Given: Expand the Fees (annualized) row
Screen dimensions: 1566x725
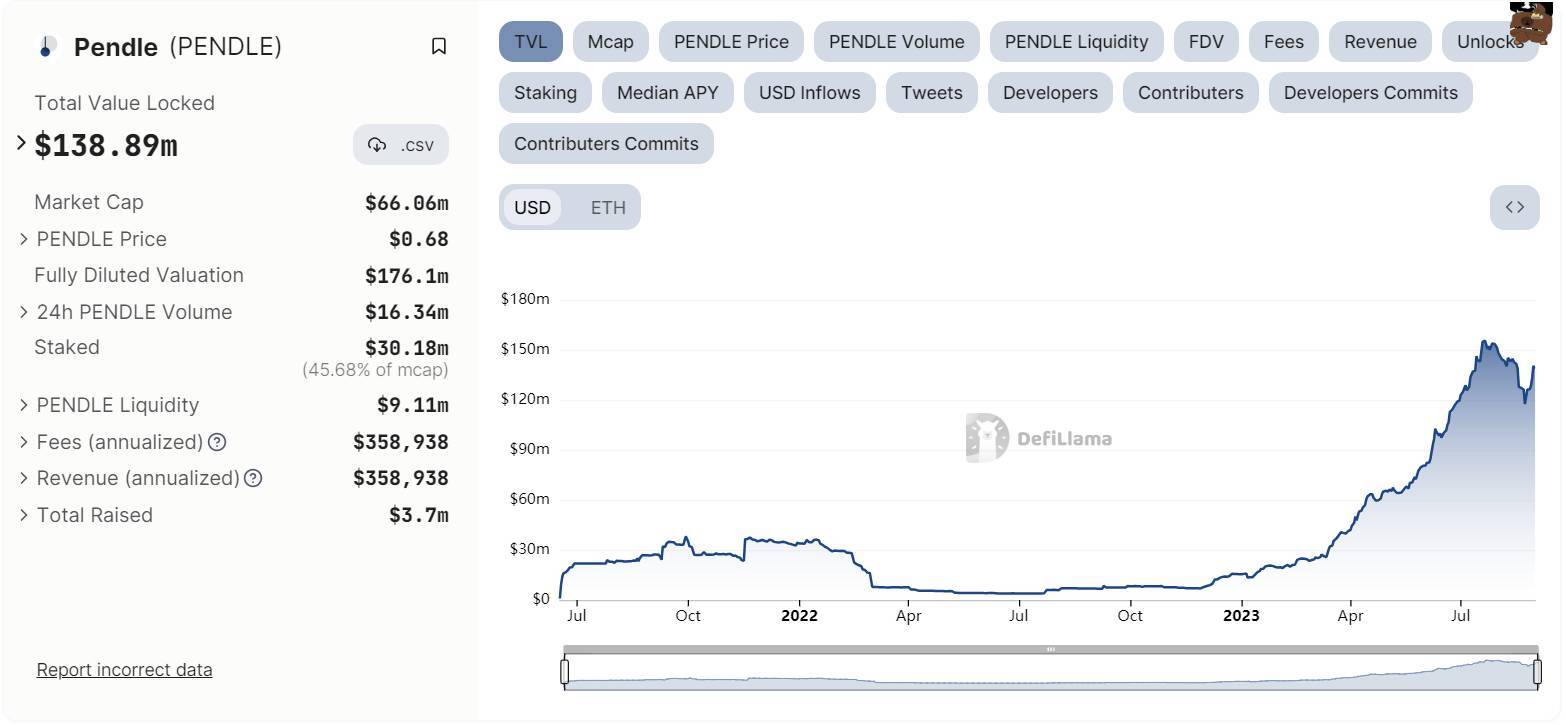Looking at the screenshot, I should 24,442.
